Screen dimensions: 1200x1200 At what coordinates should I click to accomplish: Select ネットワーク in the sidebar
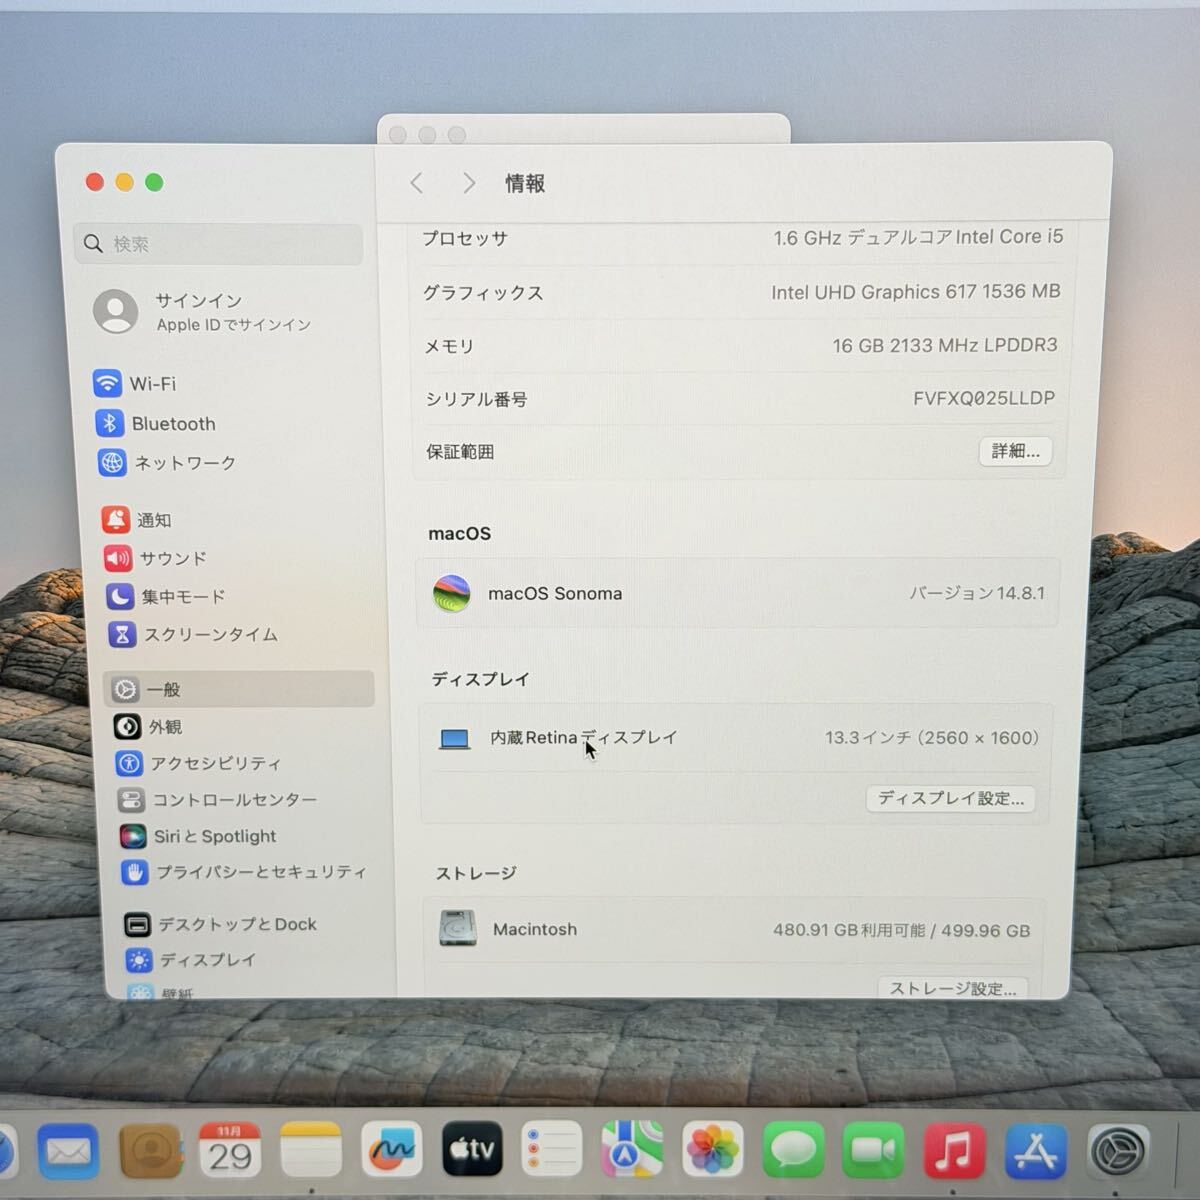click(168, 463)
